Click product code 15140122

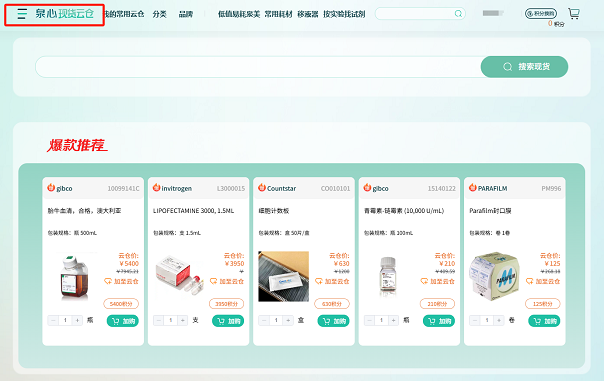pyautogui.click(x=441, y=188)
